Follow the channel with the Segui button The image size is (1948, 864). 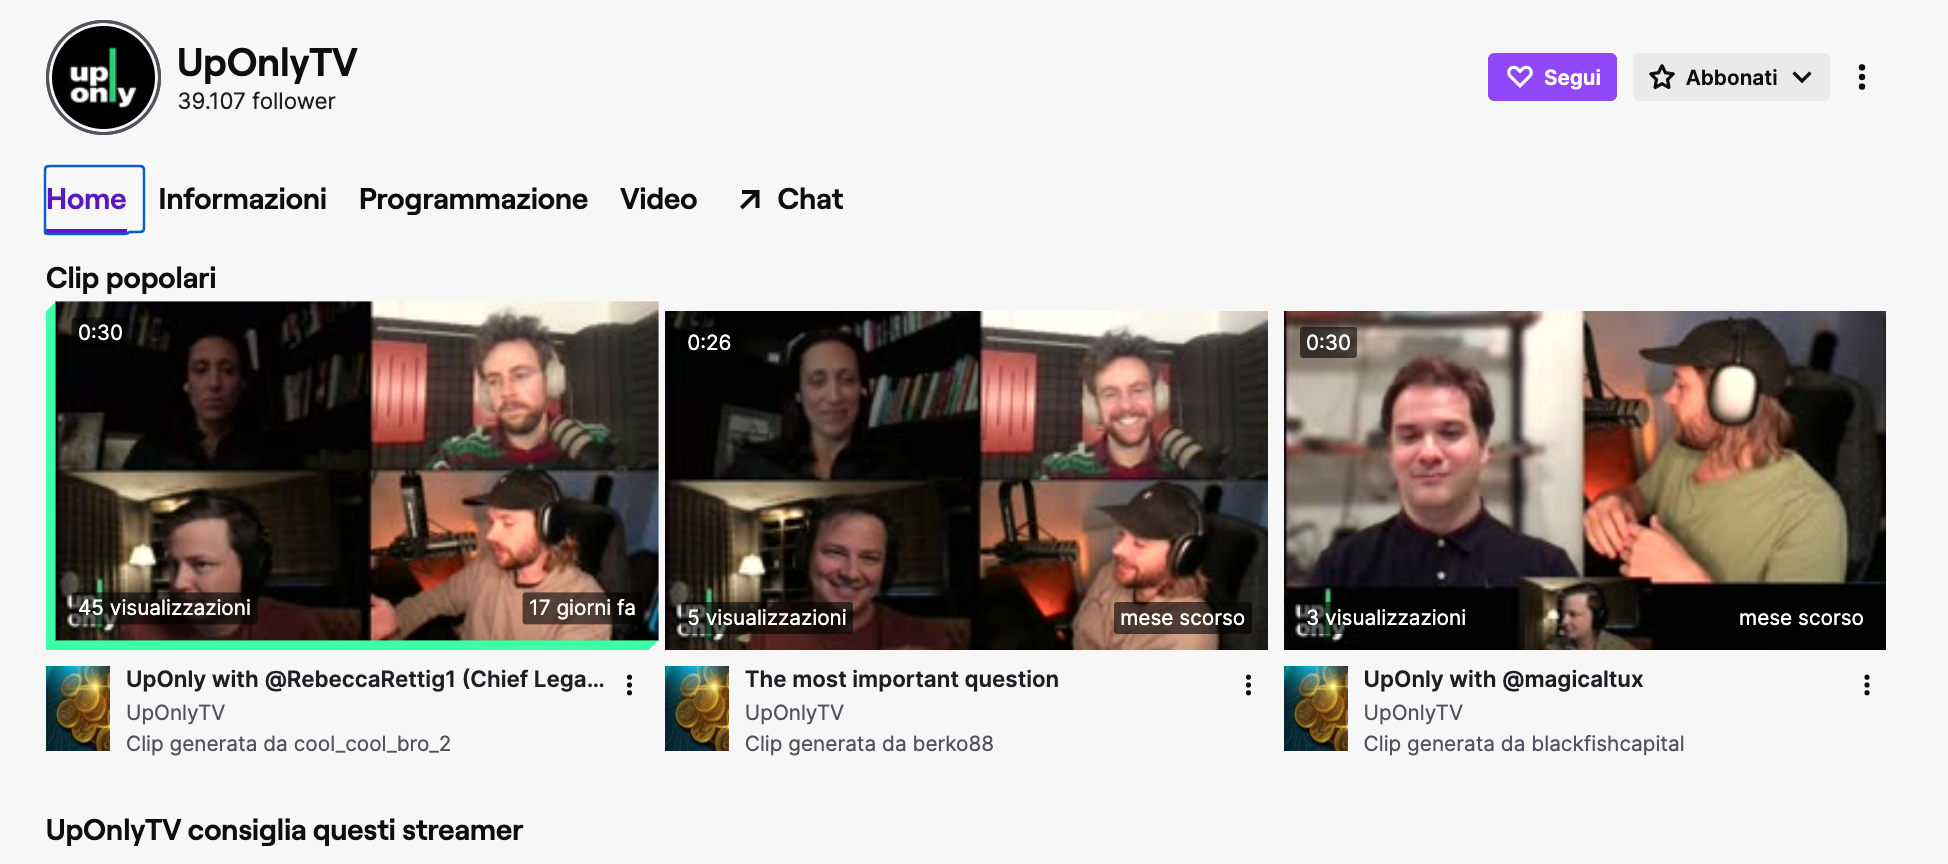(1552, 77)
